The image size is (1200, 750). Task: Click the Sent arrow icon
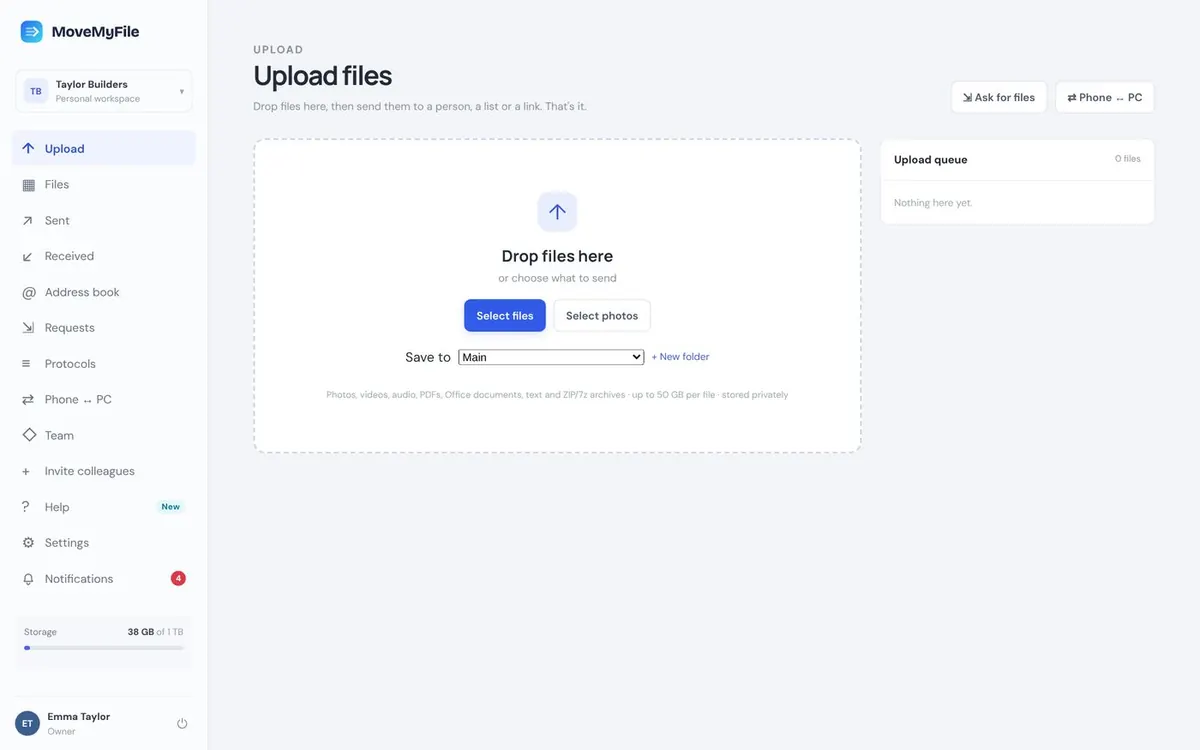[28, 221]
